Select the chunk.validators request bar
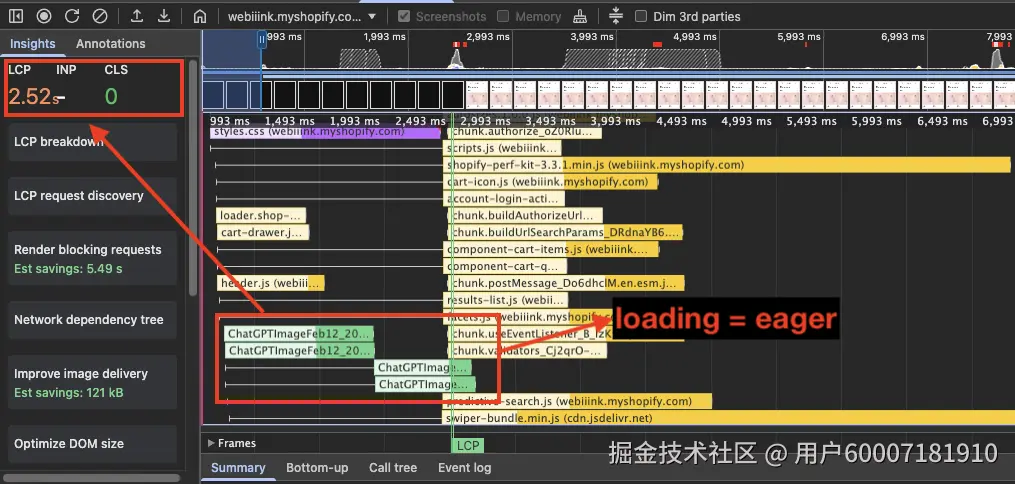The width and height of the screenshot is (1015, 484). pyautogui.click(x=528, y=351)
